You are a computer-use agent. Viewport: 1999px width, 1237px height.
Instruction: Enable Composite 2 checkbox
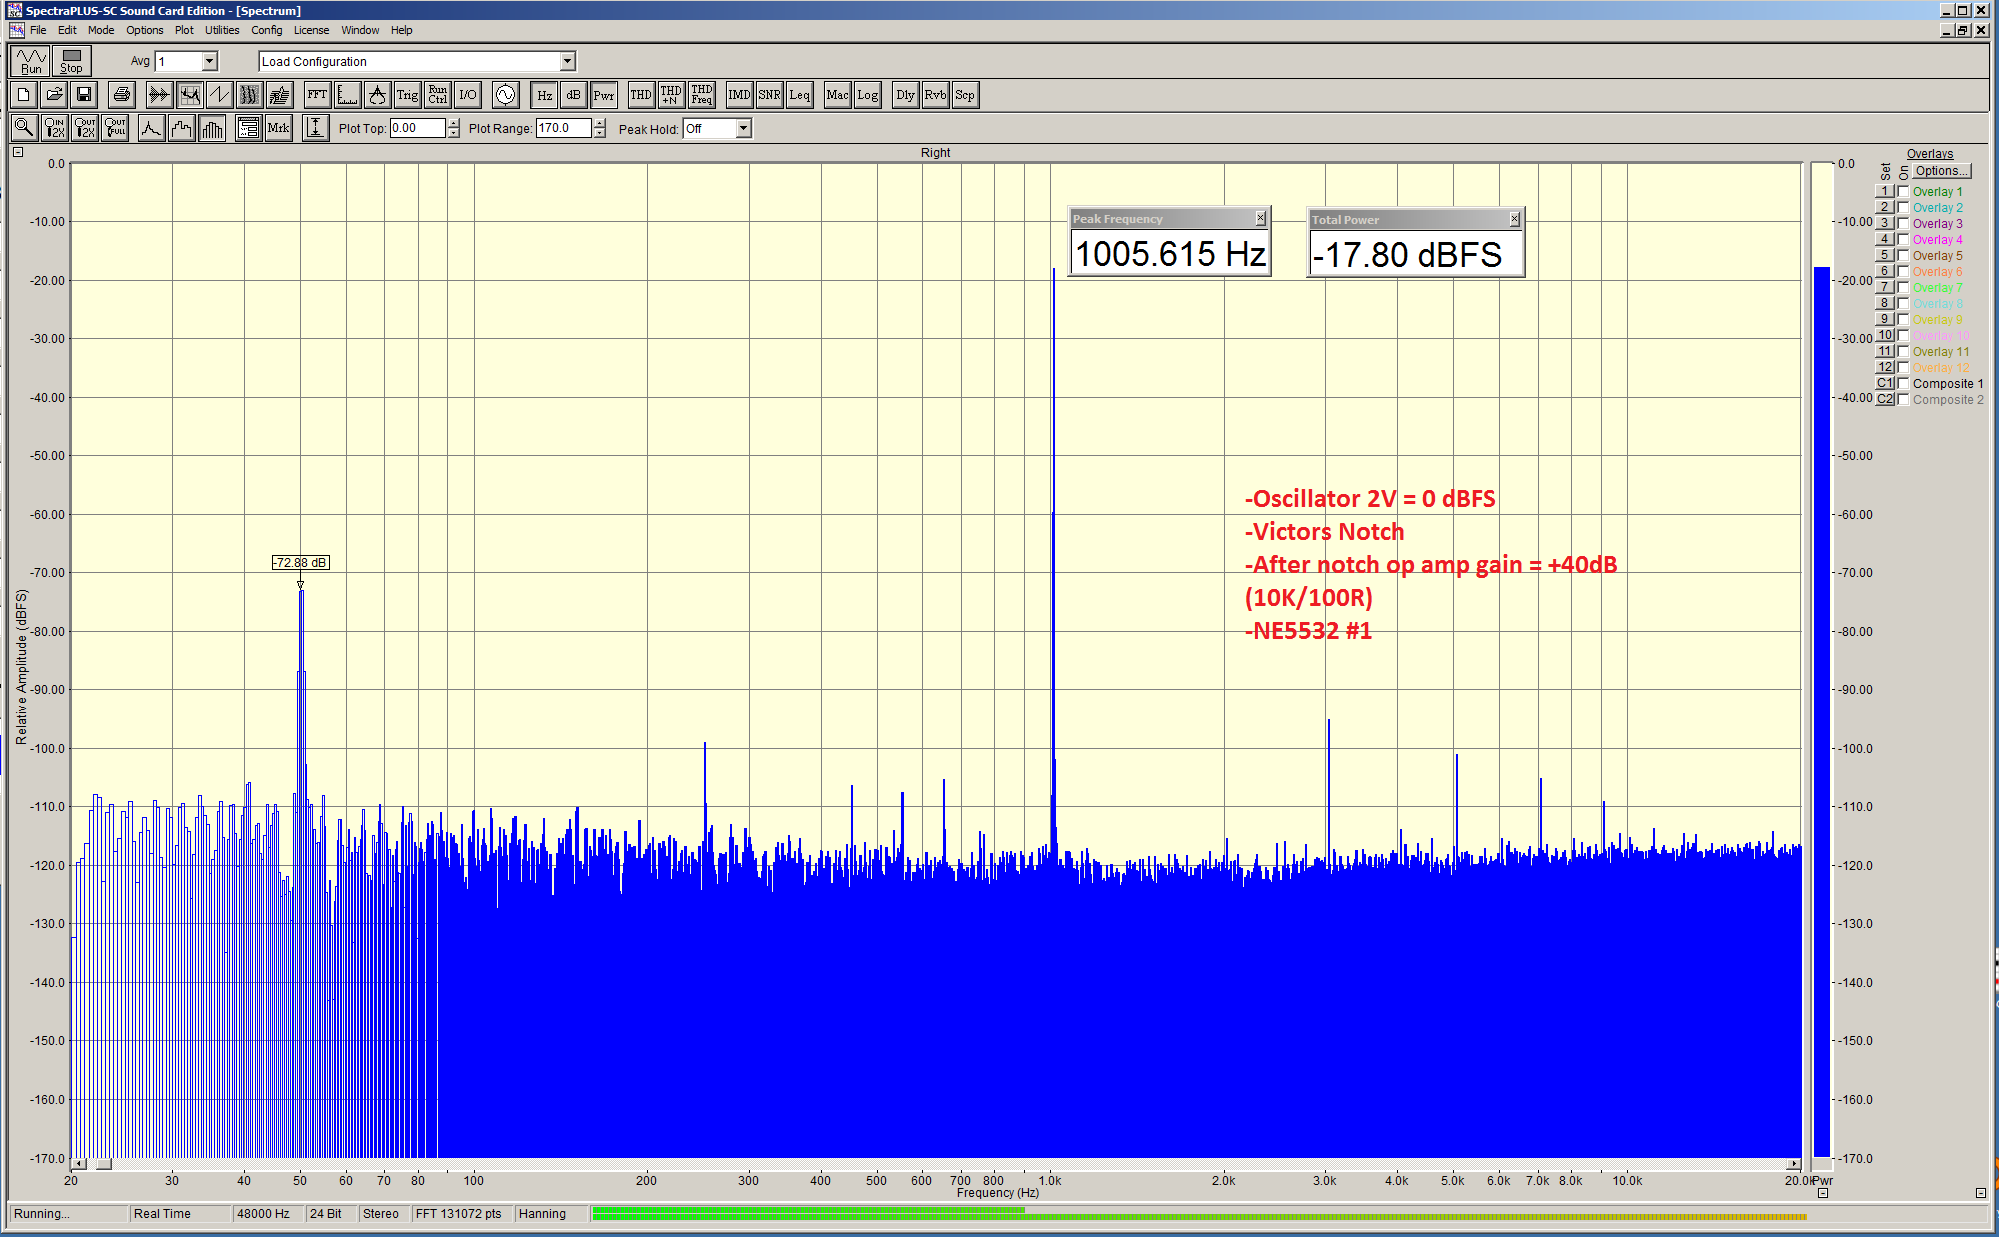tap(1904, 399)
